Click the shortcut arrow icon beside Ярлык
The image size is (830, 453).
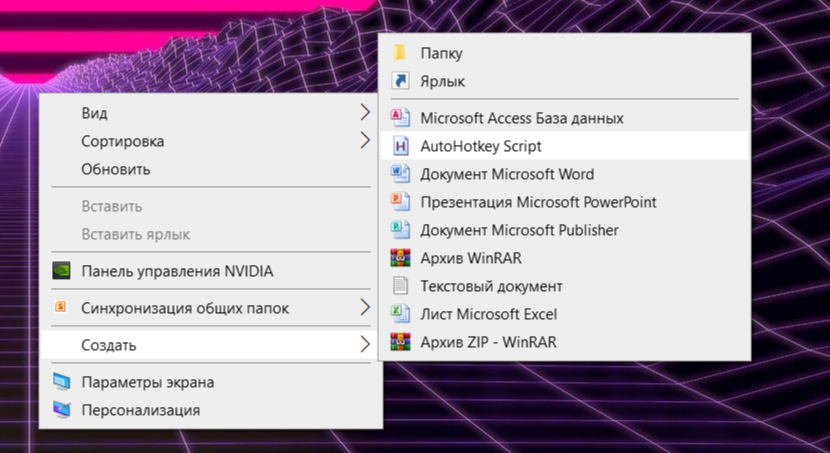(400, 81)
